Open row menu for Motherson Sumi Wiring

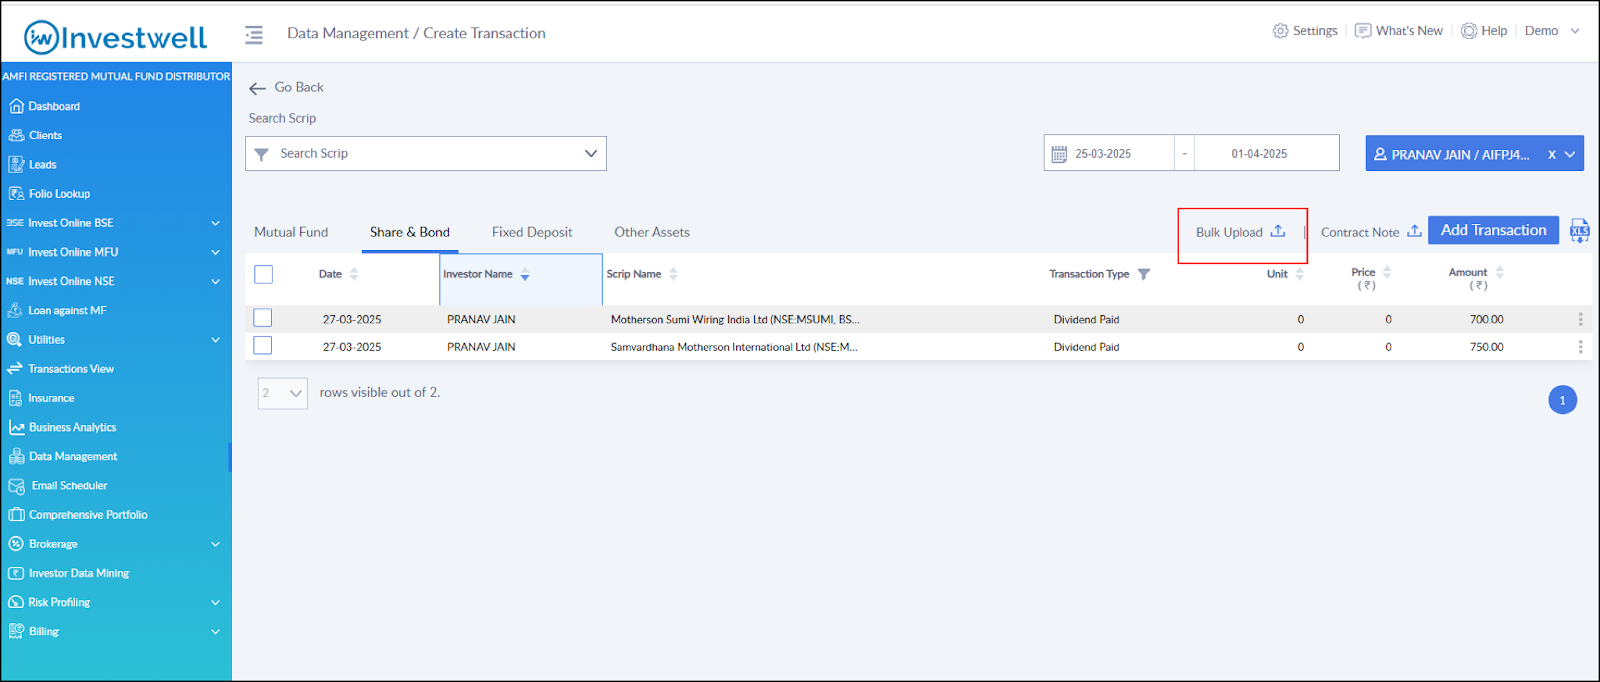(1580, 319)
